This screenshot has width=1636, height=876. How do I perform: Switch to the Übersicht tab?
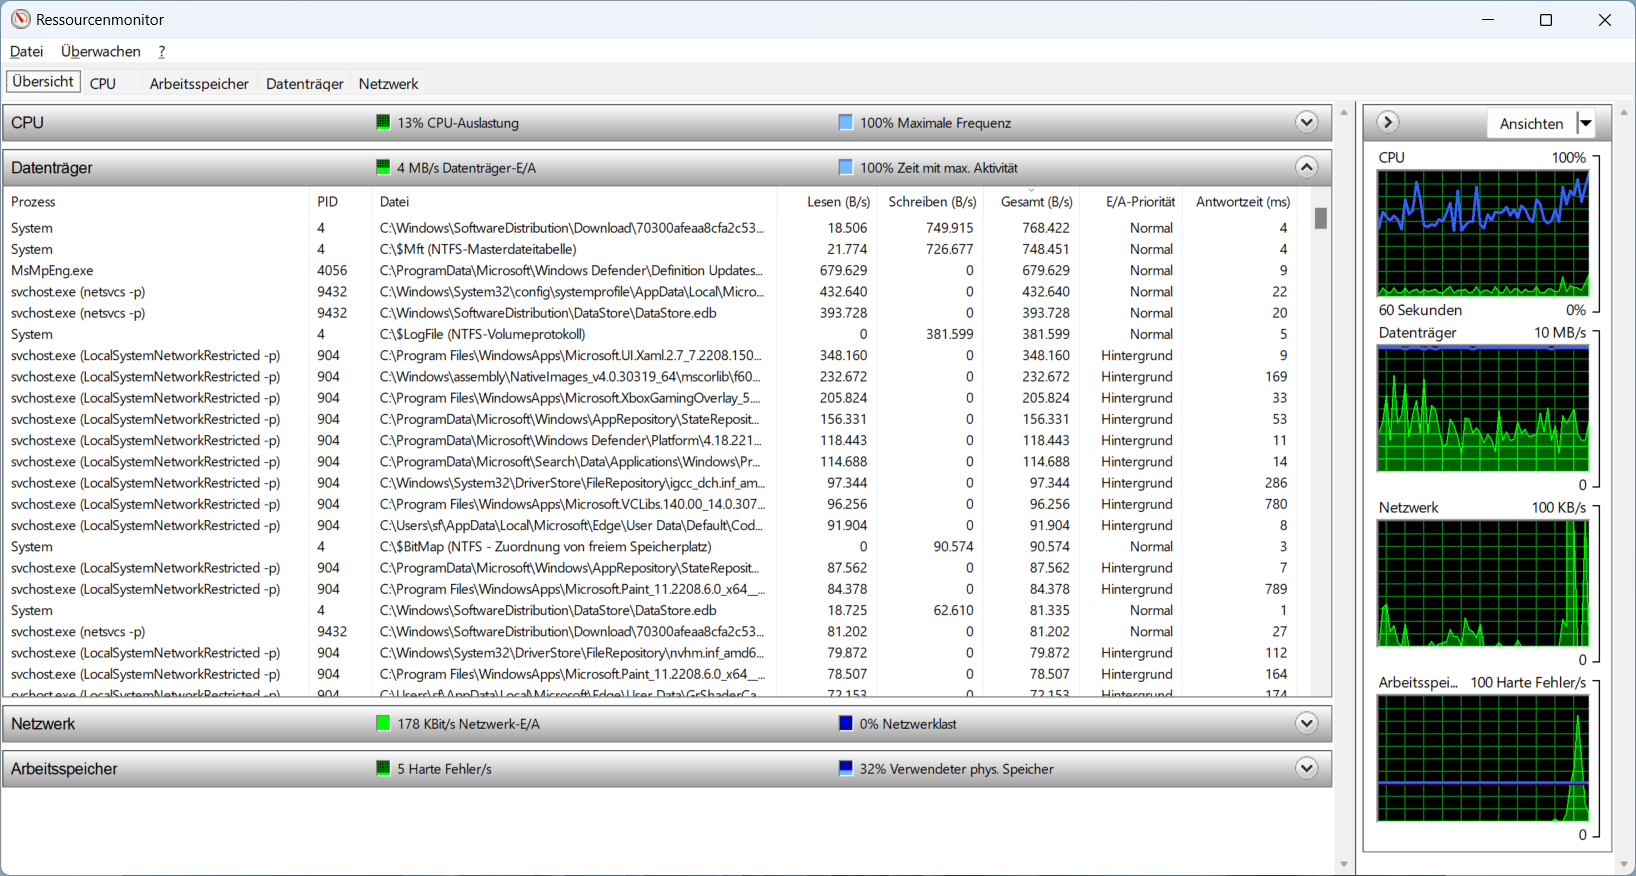point(43,82)
